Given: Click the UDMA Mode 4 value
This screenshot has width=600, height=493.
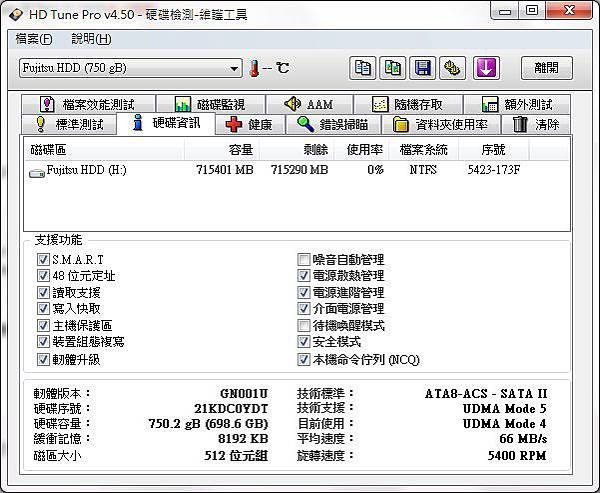Looking at the screenshot, I should 505,424.
